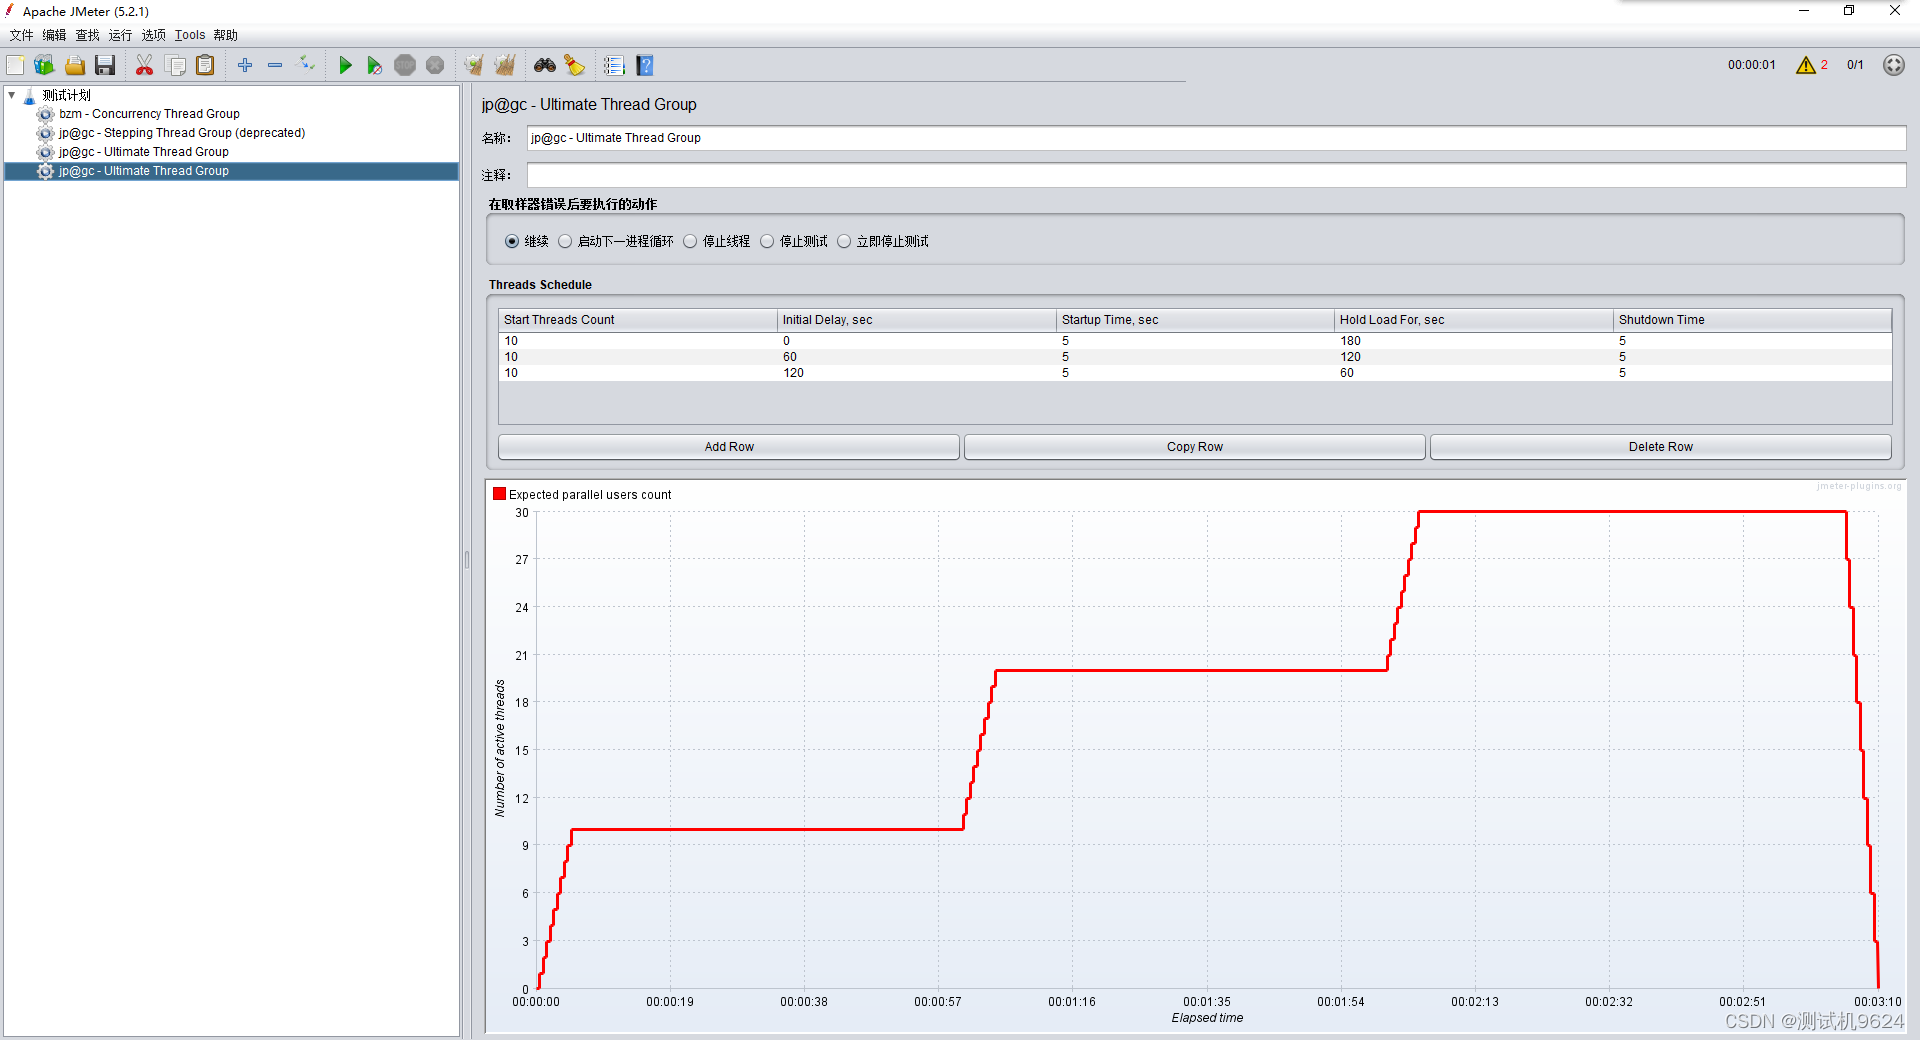
Task: Open the 文件 menu
Action: point(21,35)
